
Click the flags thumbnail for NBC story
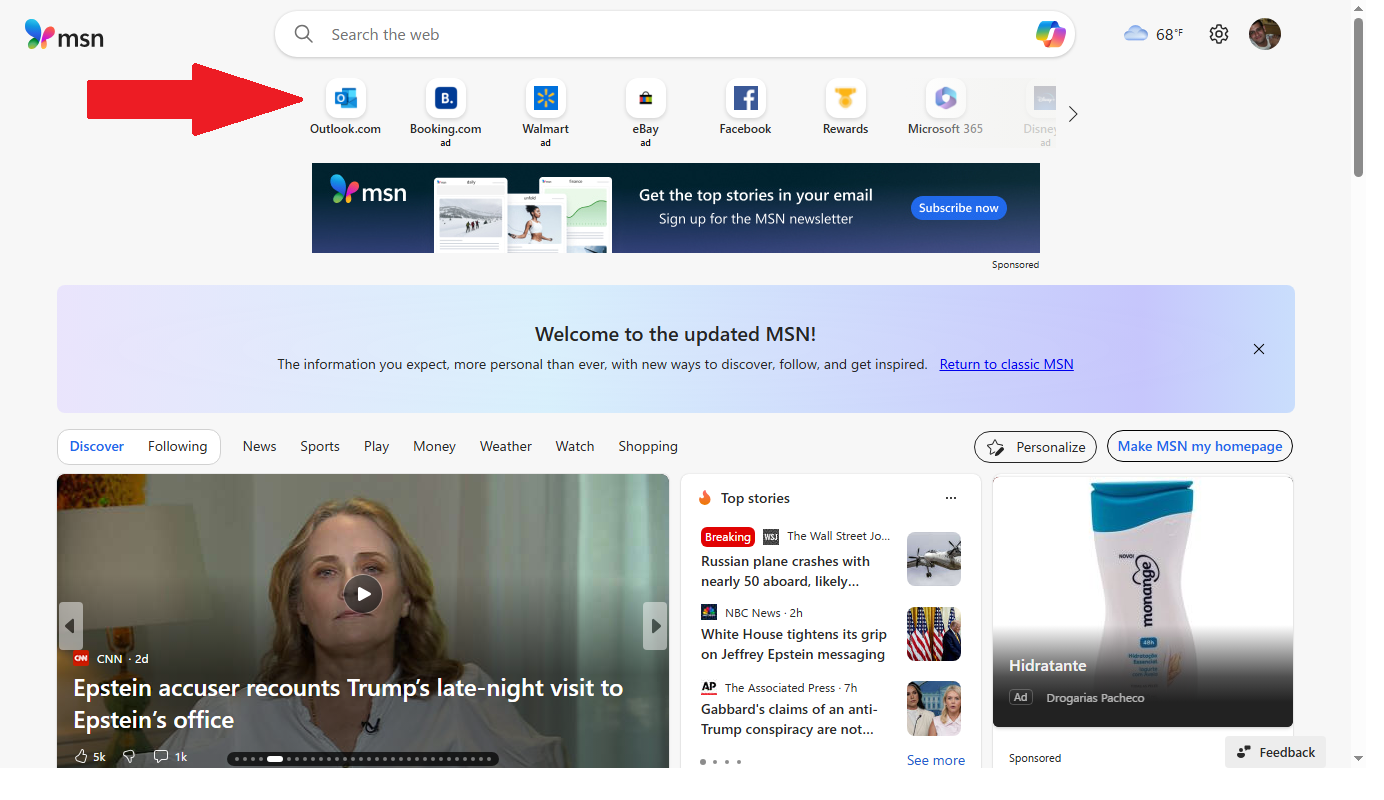pyautogui.click(x=934, y=634)
